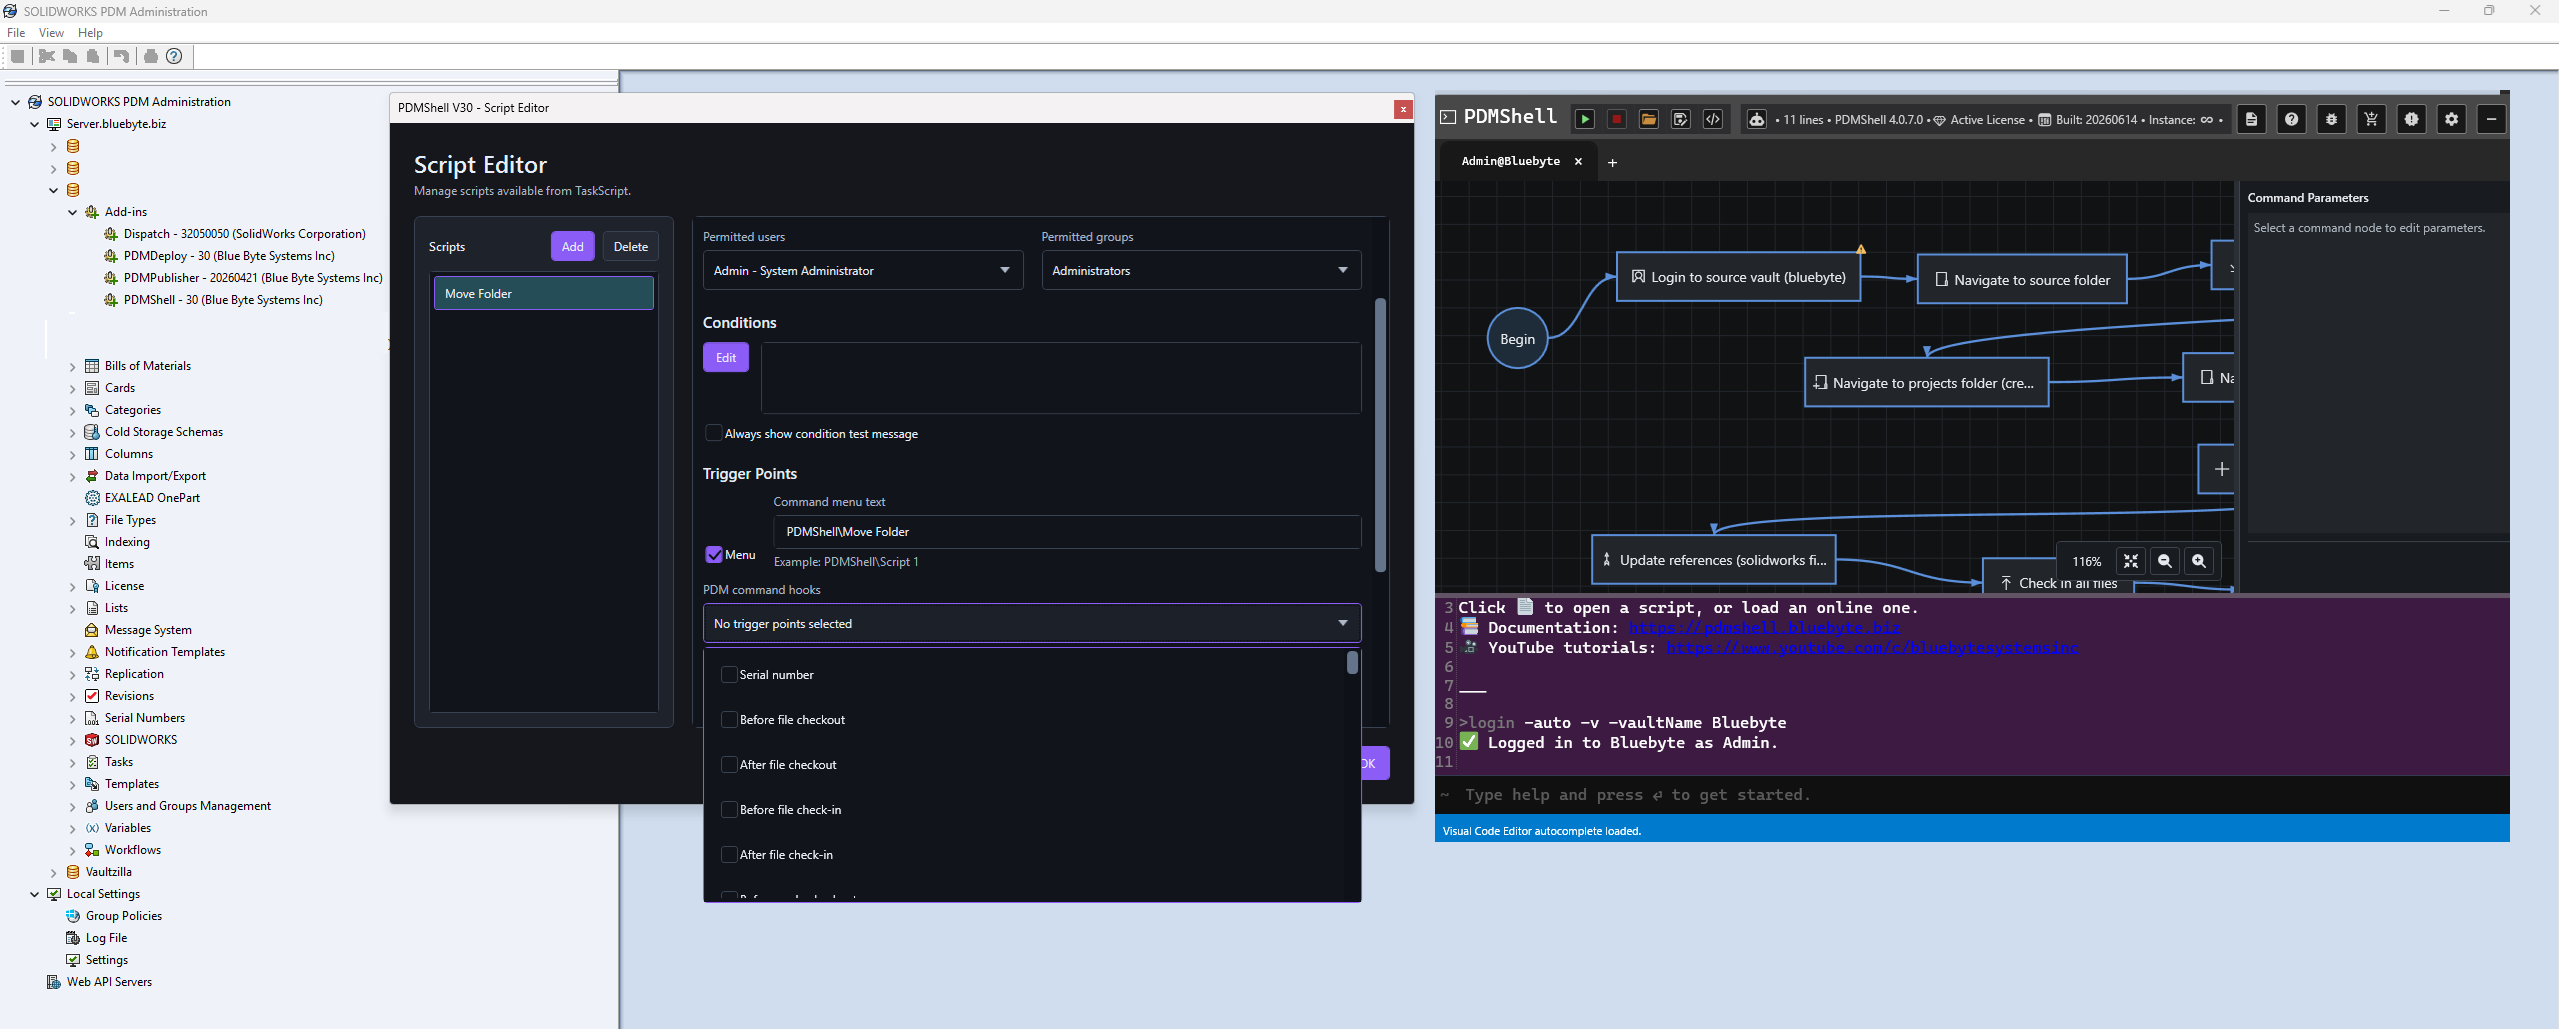The width and height of the screenshot is (2559, 1029).
Task: Check the Serial number trigger point
Action: click(x=729, y=675)
